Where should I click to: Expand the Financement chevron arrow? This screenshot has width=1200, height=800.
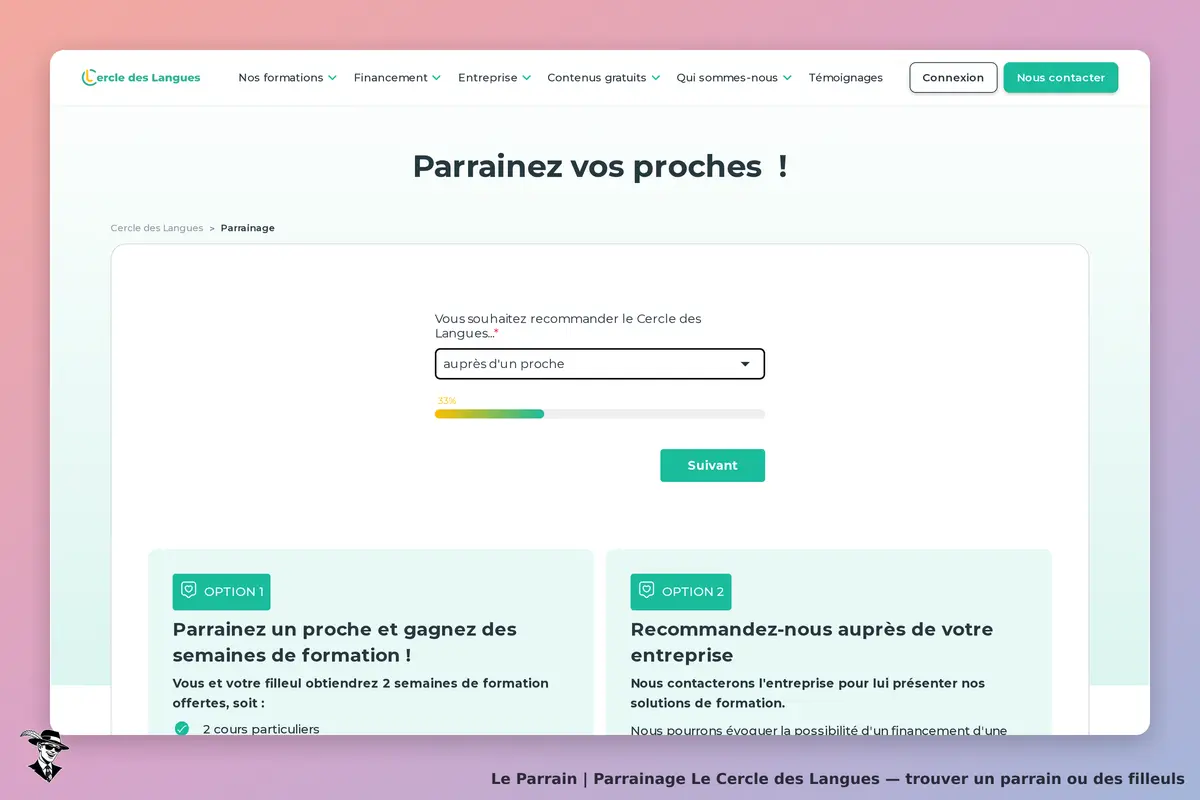pos(436,78)
